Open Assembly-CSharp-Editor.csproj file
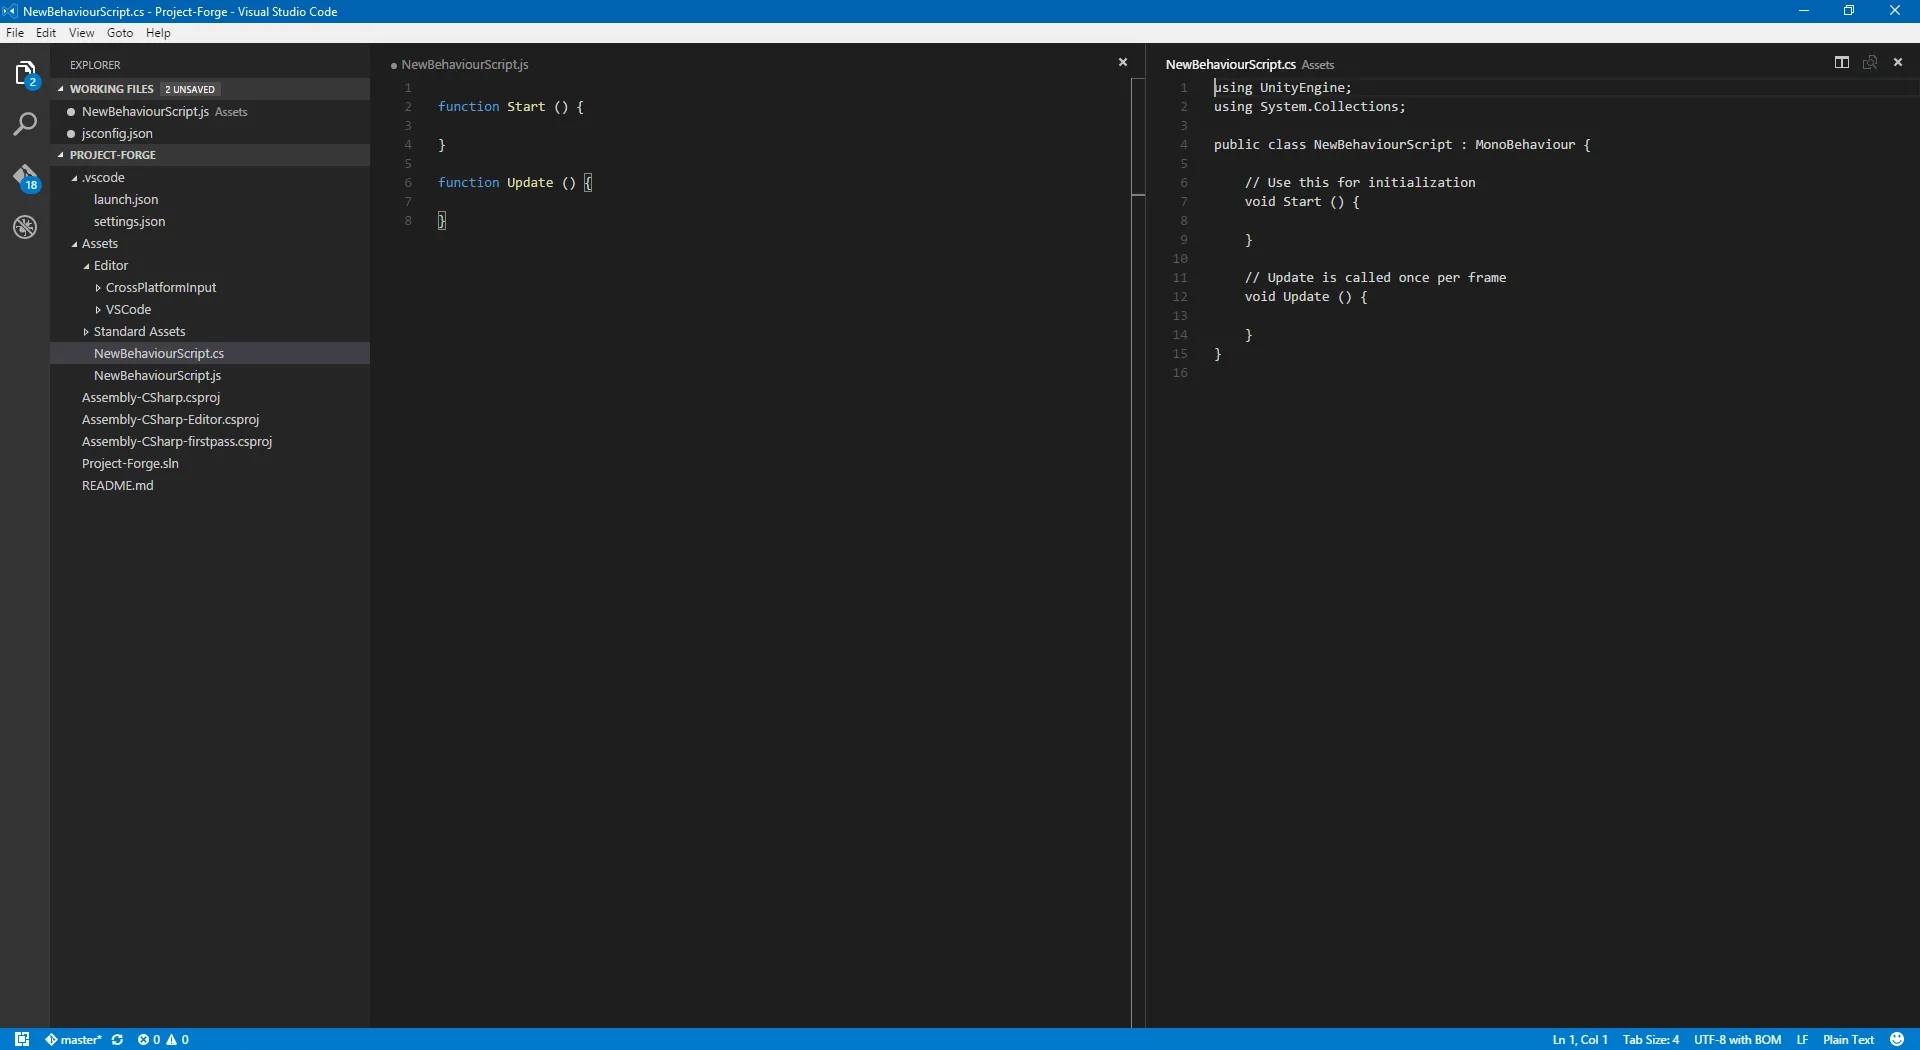This screenshot has width=1920, height=1050. [210, 419]
